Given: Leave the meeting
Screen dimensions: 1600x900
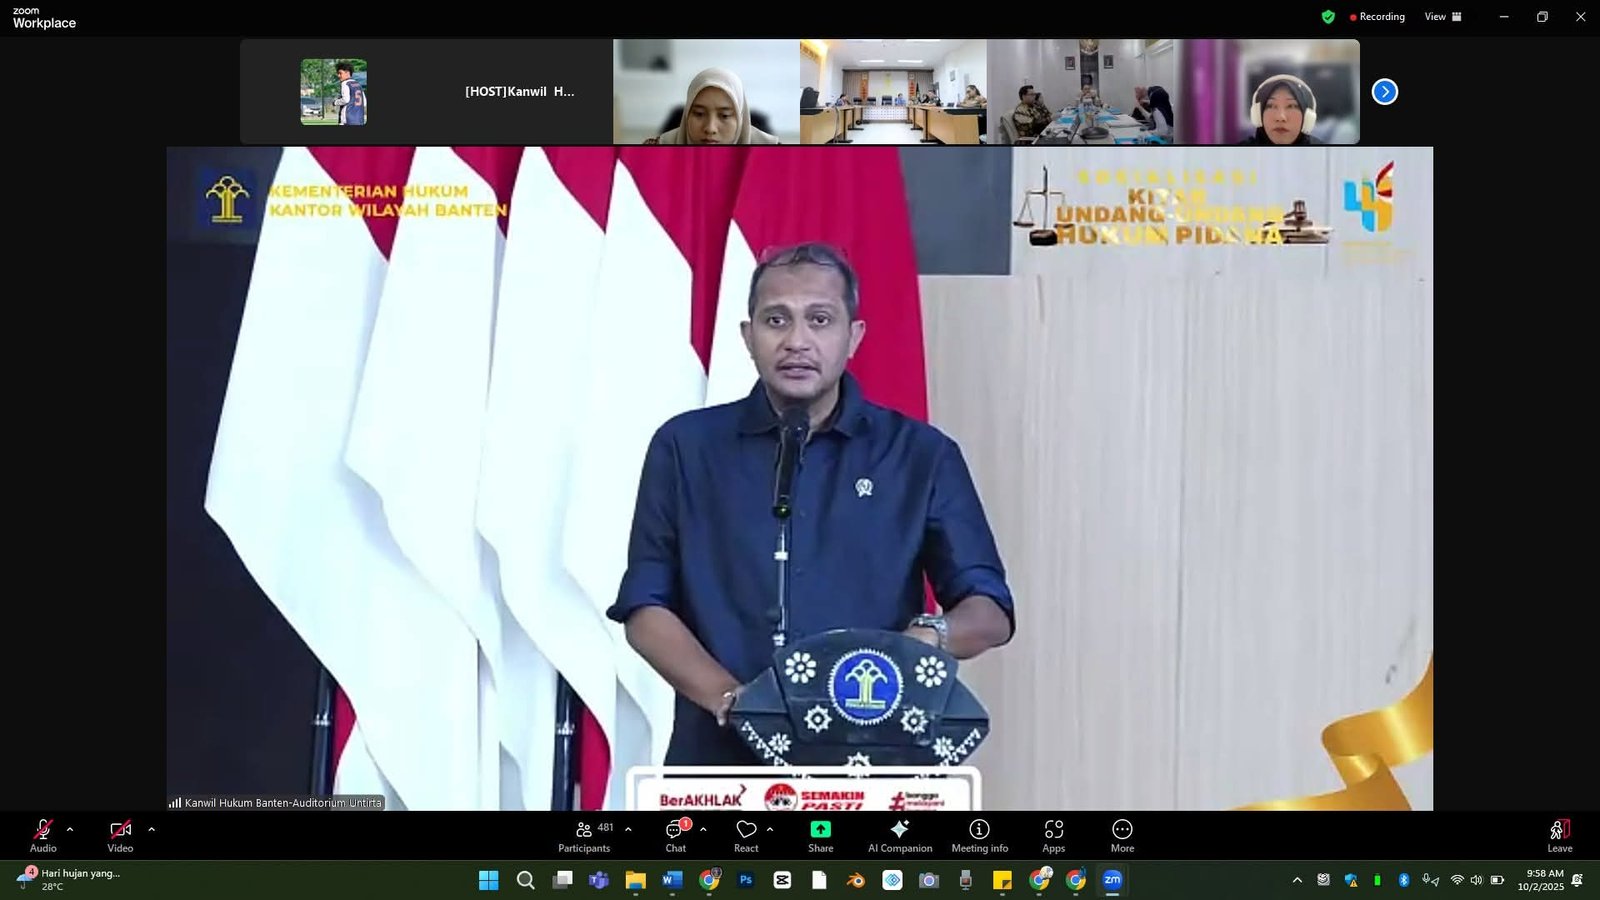Looking at the screenshot, I should click(1559, 836).
